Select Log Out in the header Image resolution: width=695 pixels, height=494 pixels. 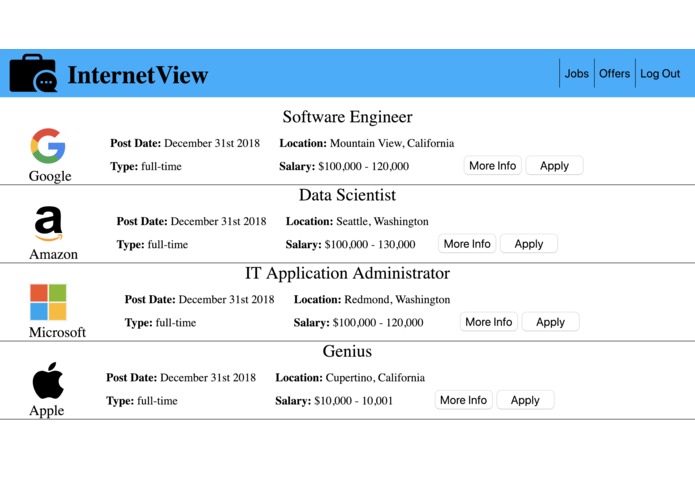click(660, 74)
